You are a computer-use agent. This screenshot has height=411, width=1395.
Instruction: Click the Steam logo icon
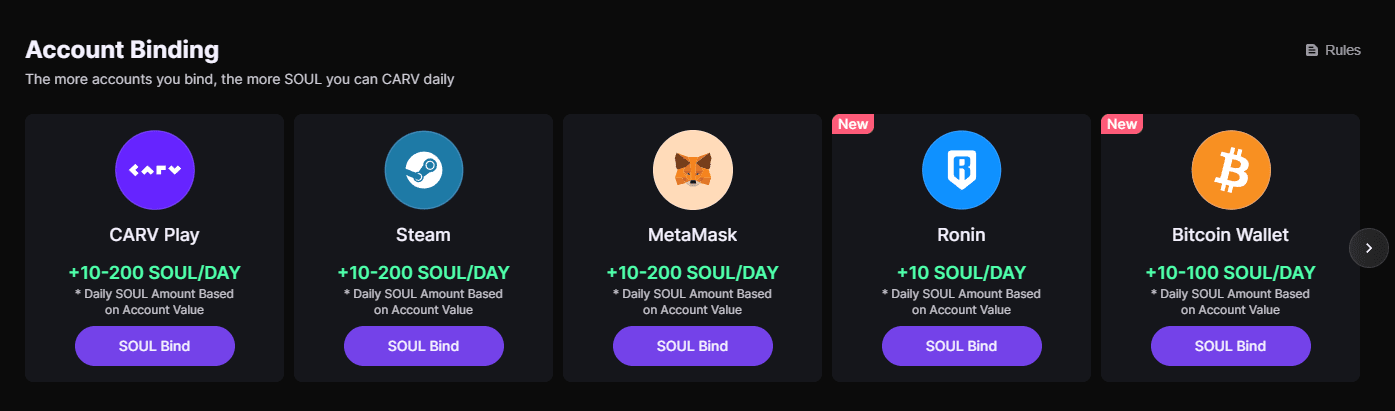point(423,170)
